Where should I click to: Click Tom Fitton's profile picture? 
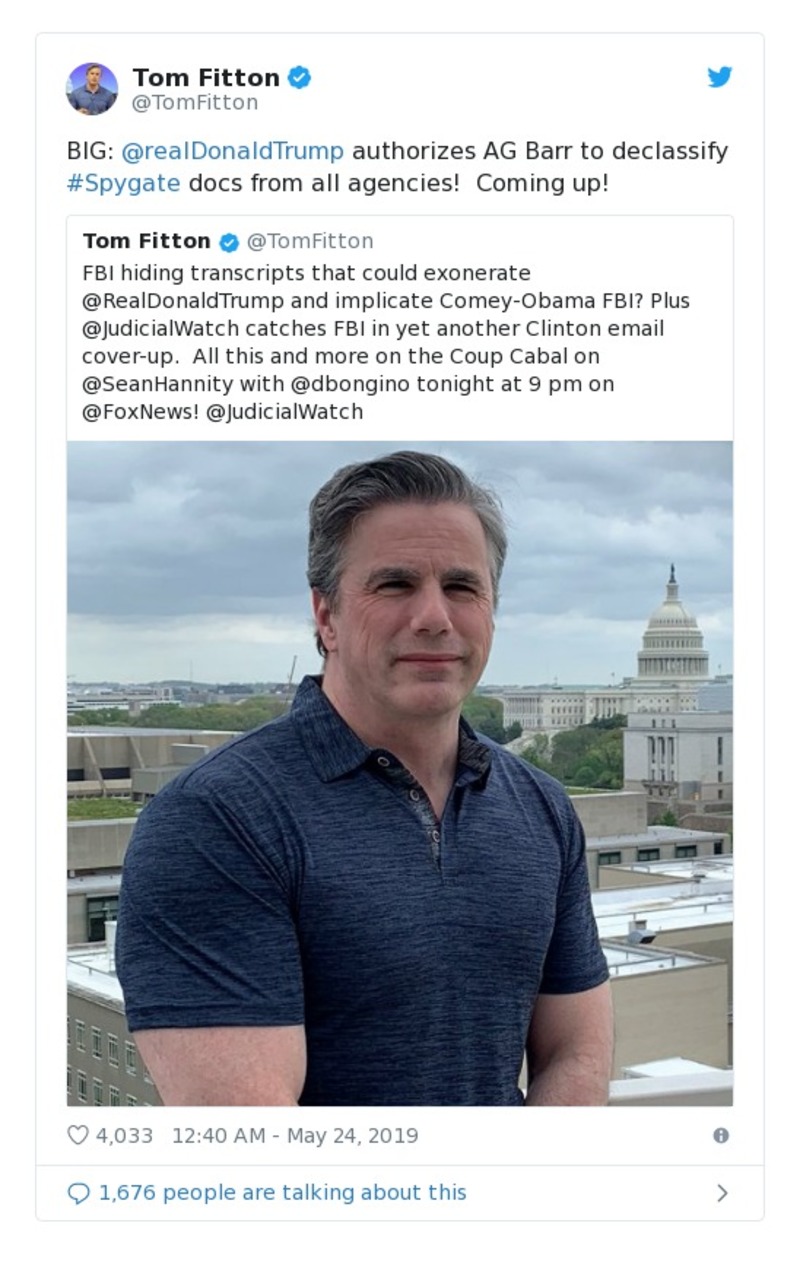93,86
